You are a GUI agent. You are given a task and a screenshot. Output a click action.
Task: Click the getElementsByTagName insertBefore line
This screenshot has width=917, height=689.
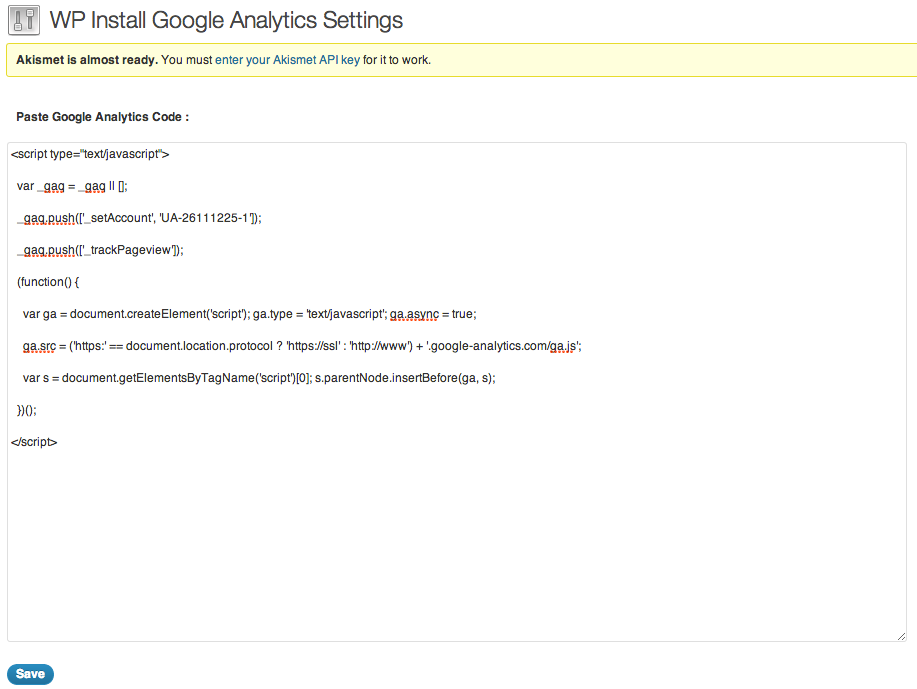[259, 378]
